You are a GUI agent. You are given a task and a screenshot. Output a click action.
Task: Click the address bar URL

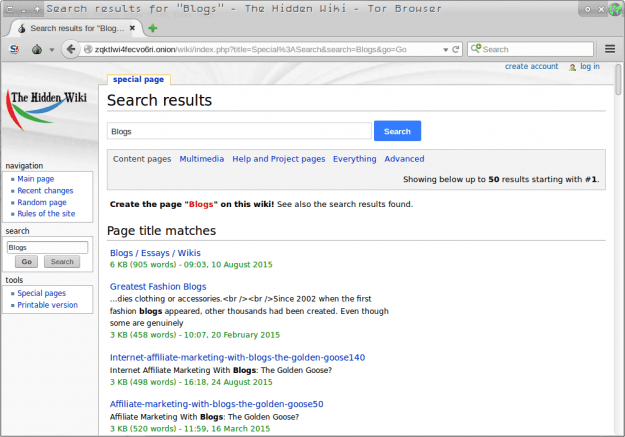tap(250, 49)
